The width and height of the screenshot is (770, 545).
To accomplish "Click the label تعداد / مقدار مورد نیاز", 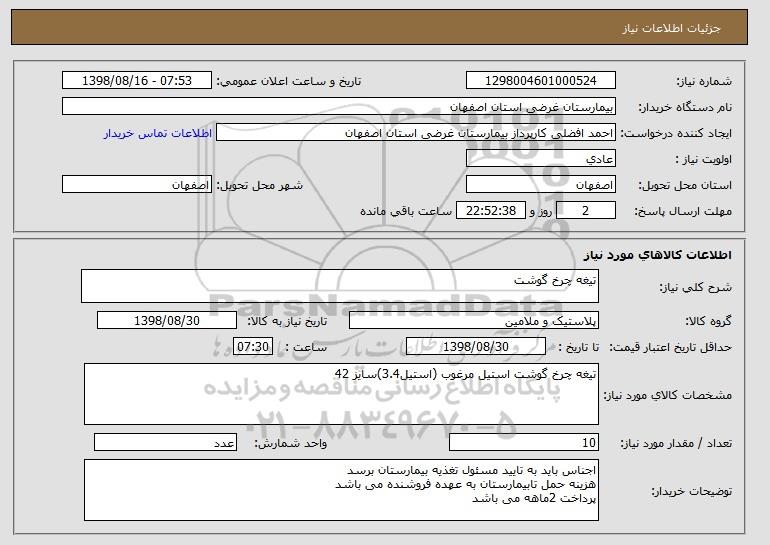I will (676, 443).
